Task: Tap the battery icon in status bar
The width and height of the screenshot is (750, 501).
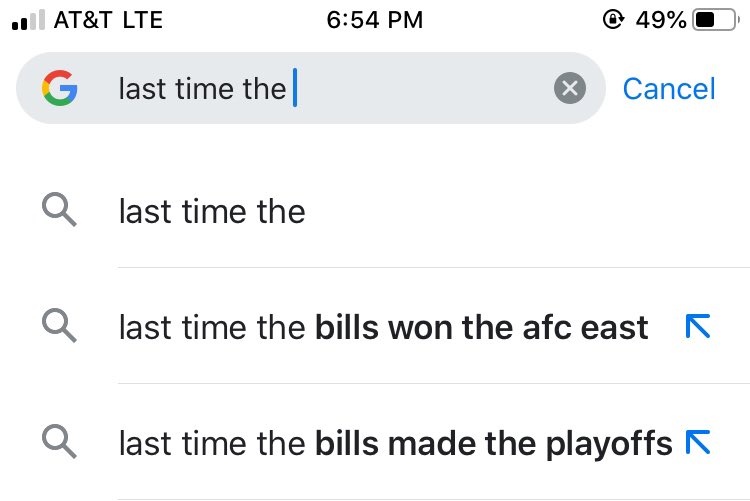Action: 716,20
